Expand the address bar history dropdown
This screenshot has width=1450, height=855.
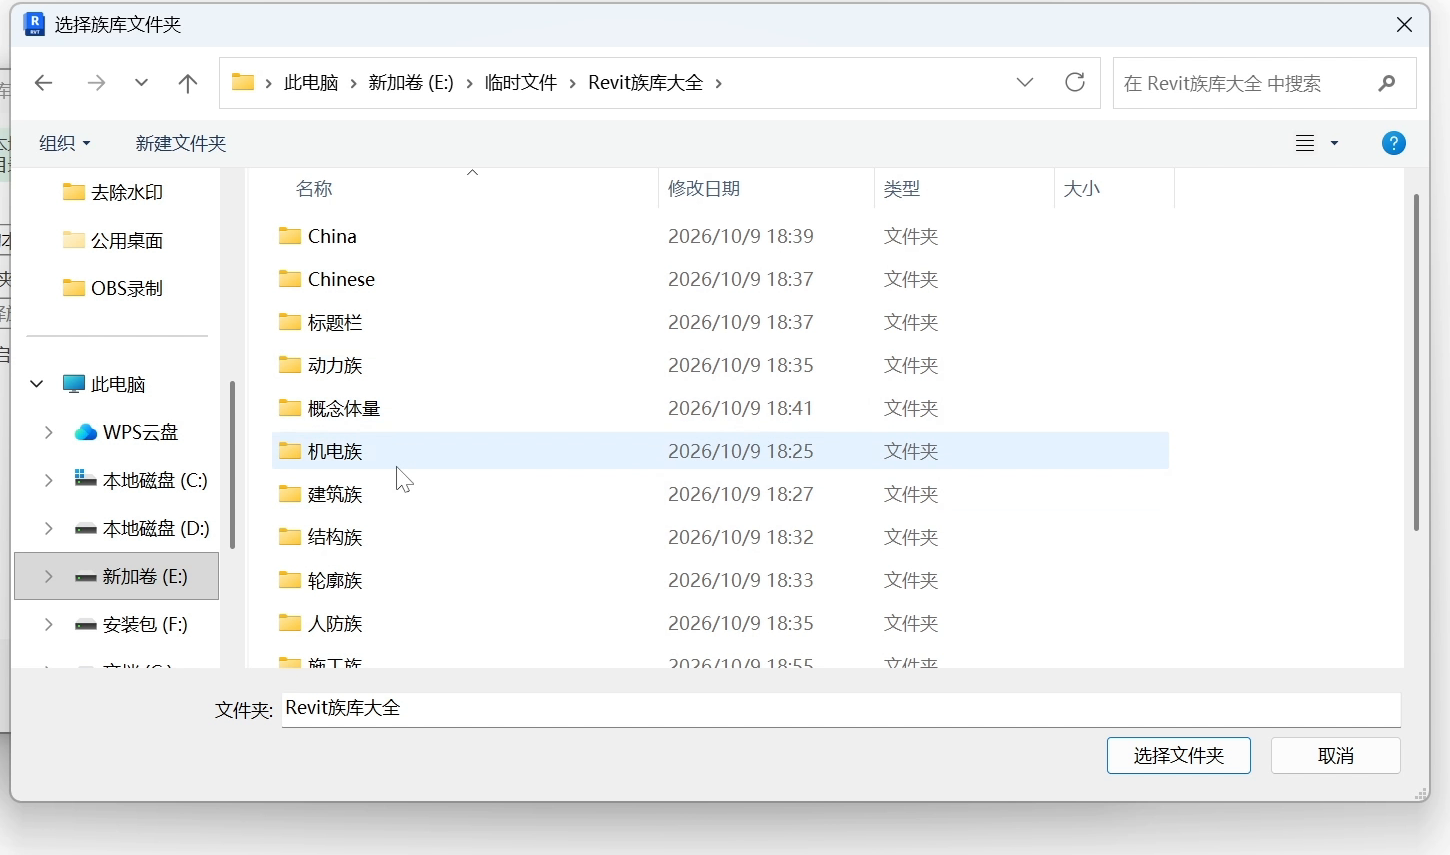point(1025,82)
